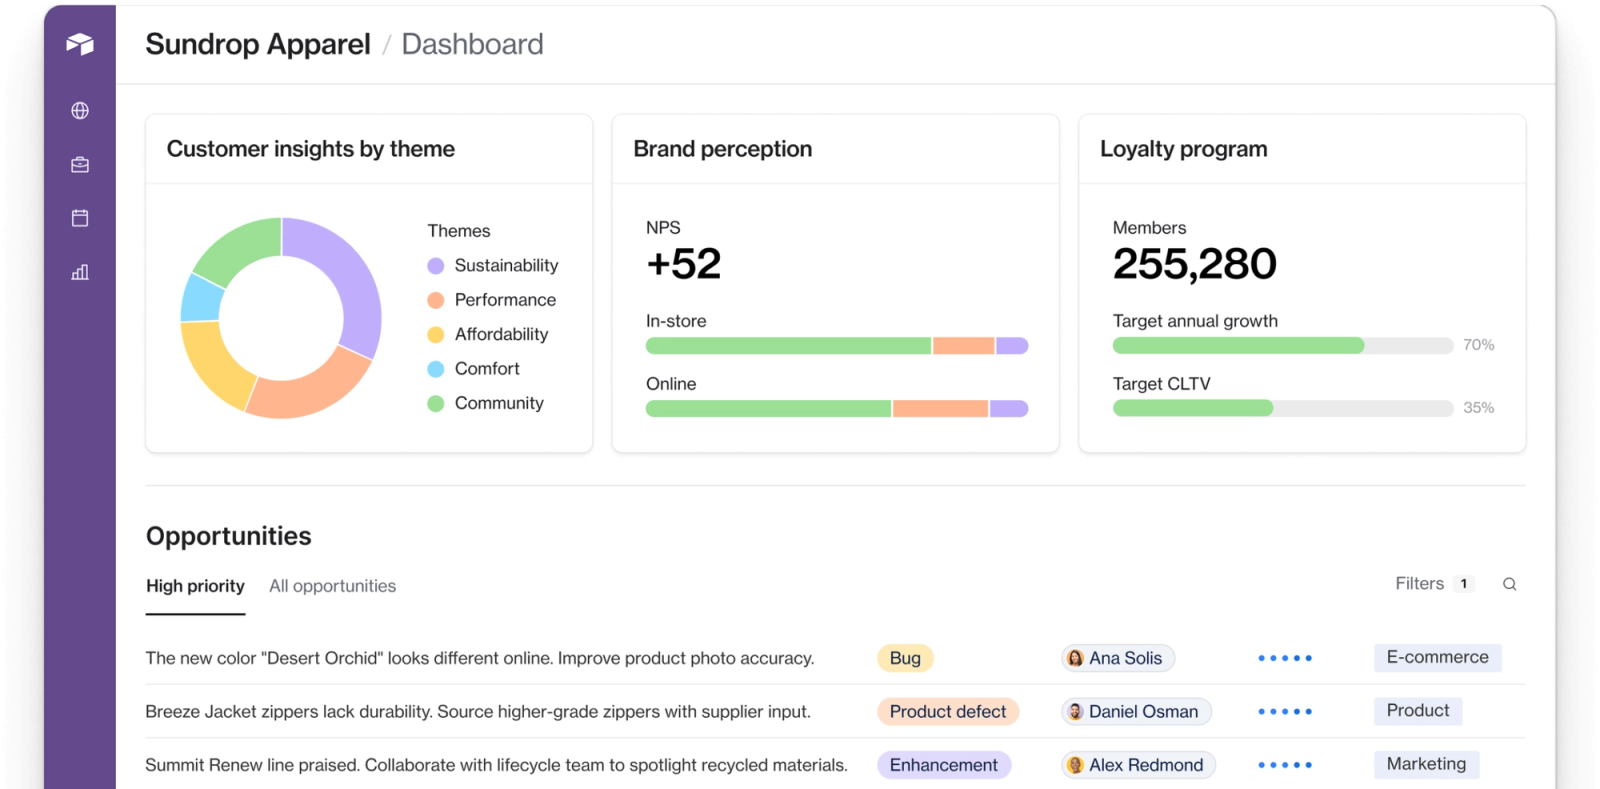The height and width of the screenshot is (789, 1600).
Task: Open the "Desert Orchid" opportunity row text
Action: click(x=480, y=658)
